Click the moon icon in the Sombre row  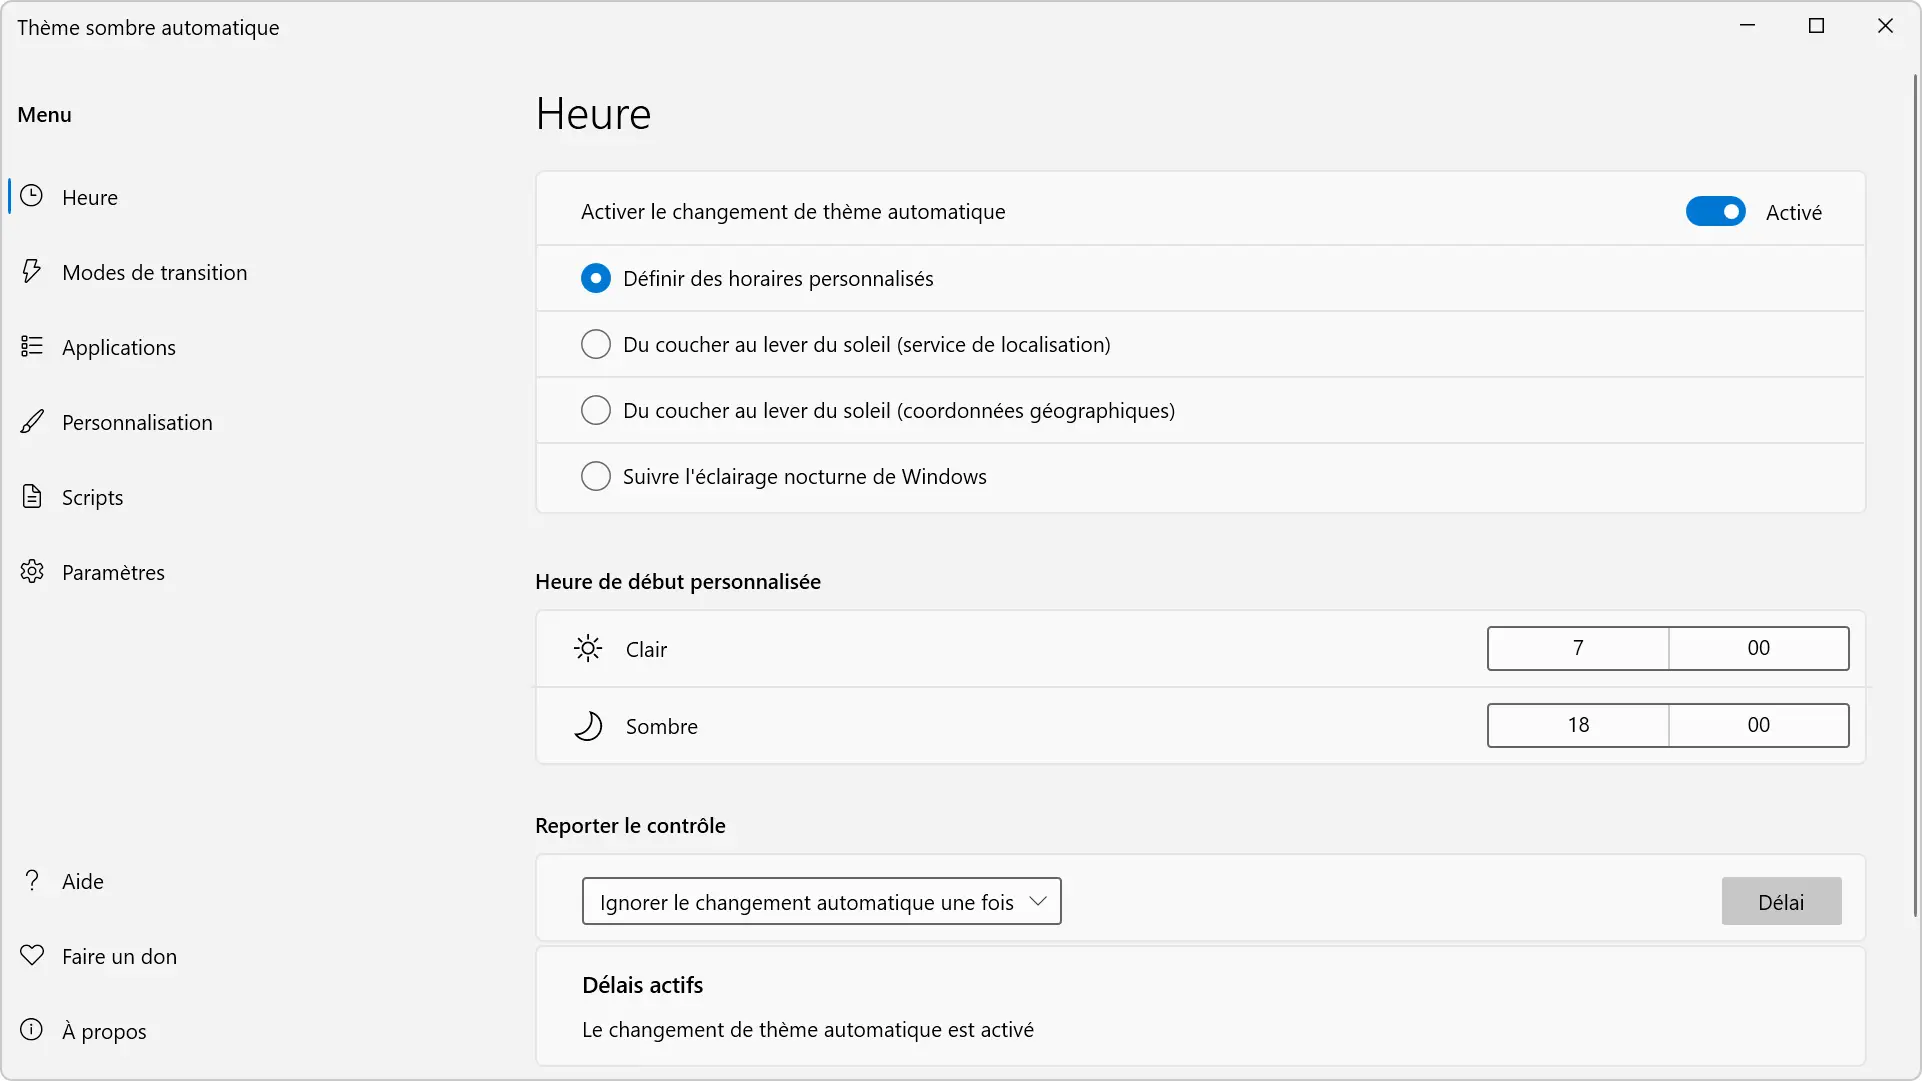(x=588, y=726)
